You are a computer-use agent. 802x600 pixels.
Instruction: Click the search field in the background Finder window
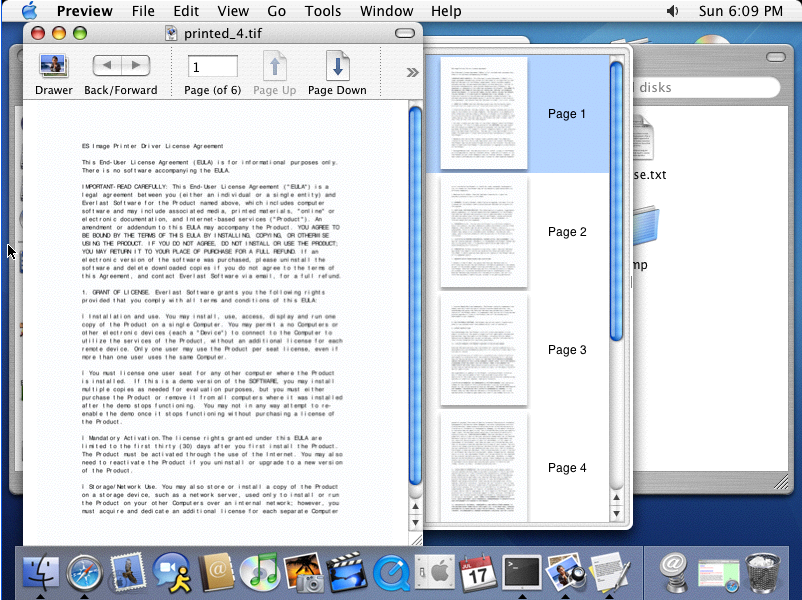[x=706, y=87]
